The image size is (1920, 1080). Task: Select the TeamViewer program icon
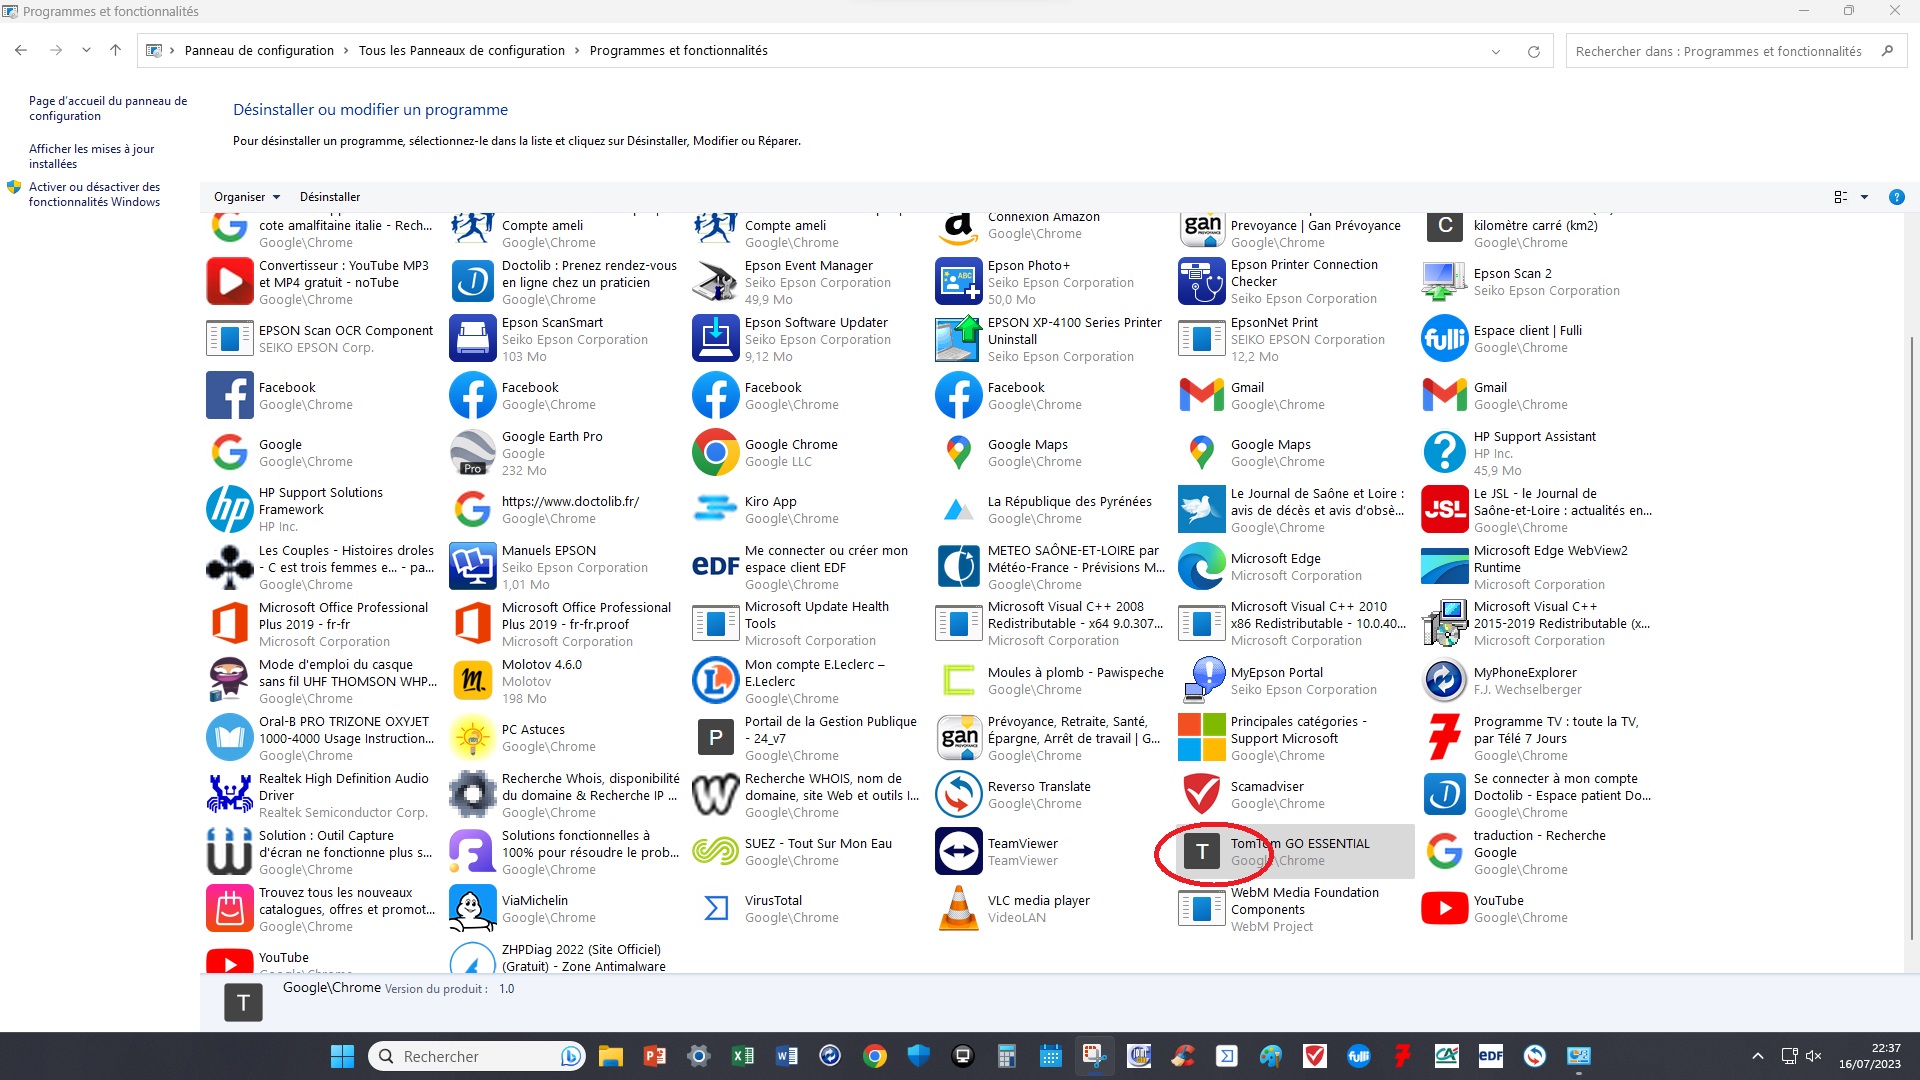point(959,852)
